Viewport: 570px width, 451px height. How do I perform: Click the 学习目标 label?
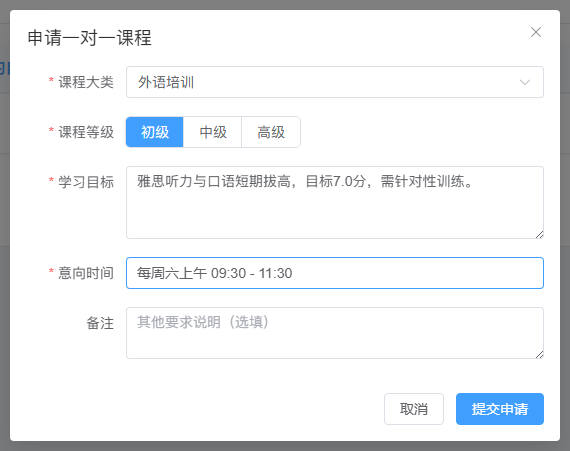(86, 182)
